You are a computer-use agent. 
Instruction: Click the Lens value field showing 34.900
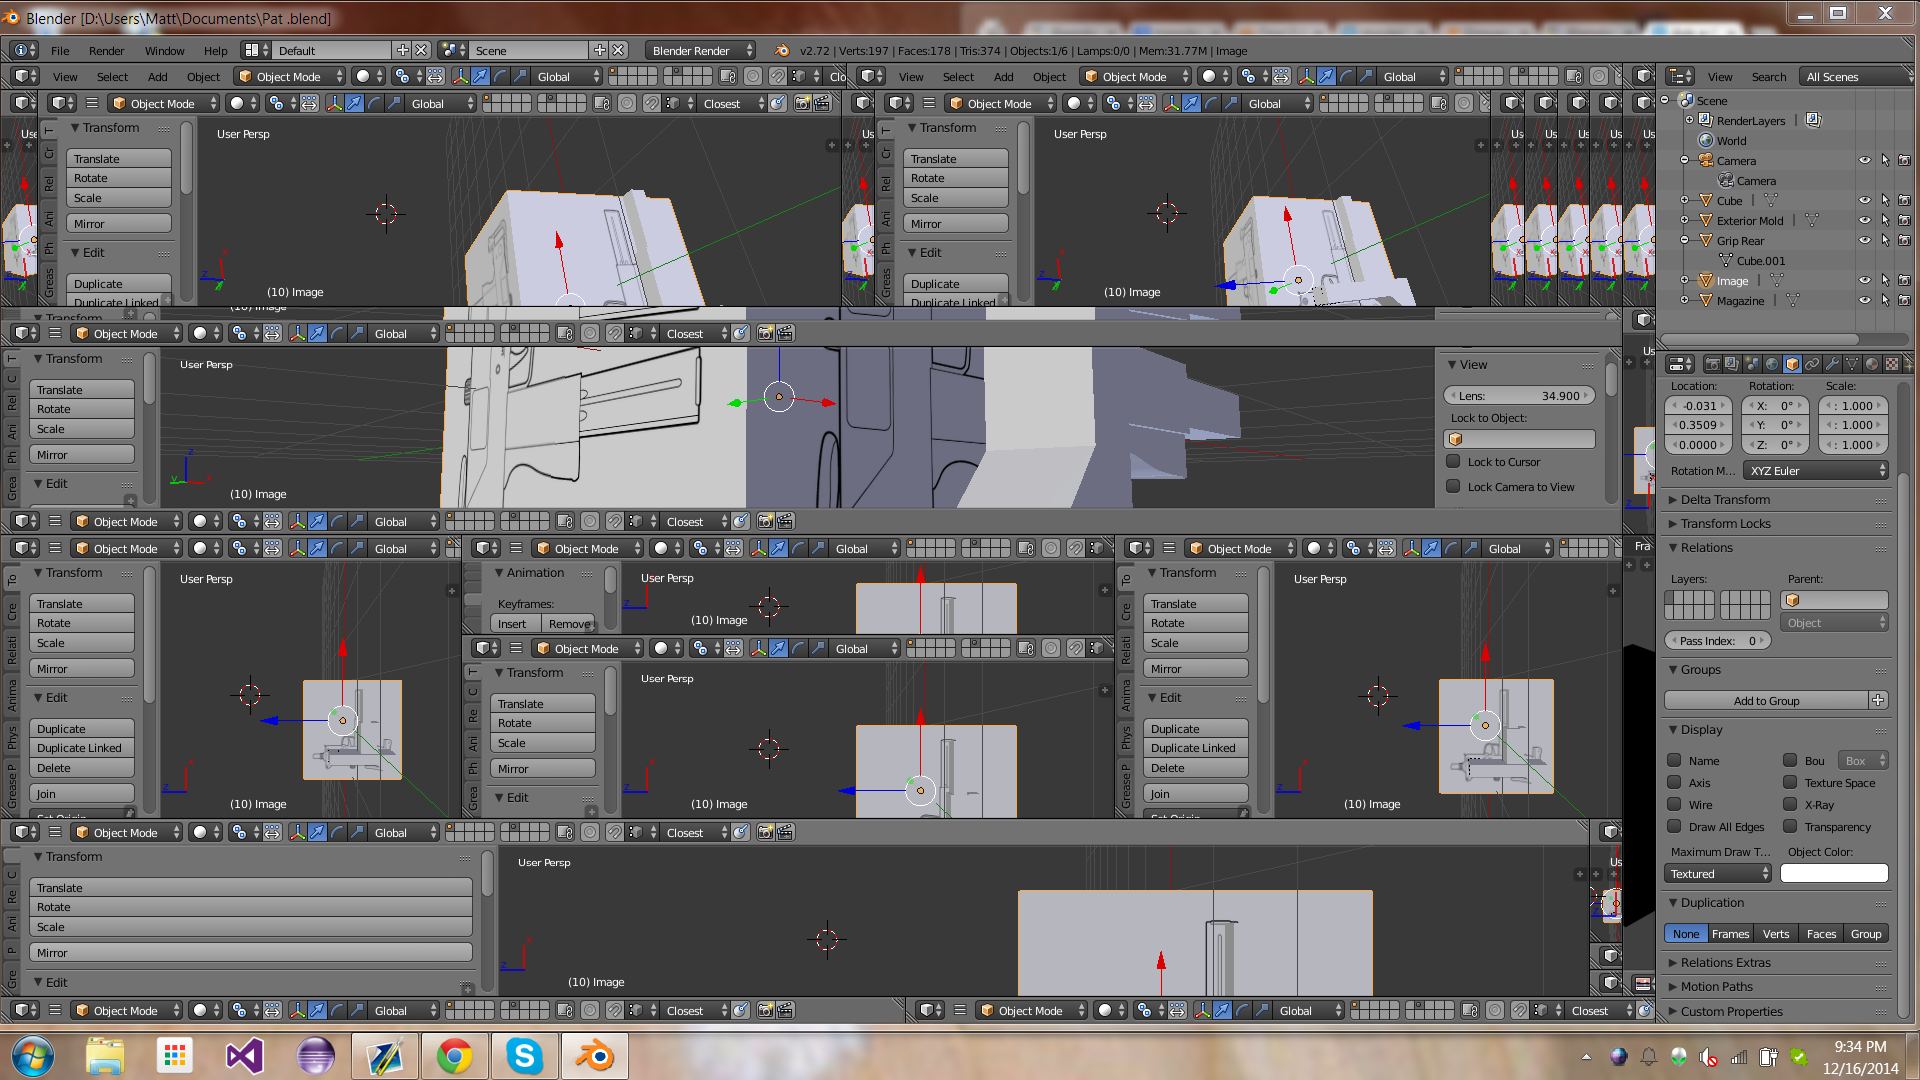(x=1519, y=396)
